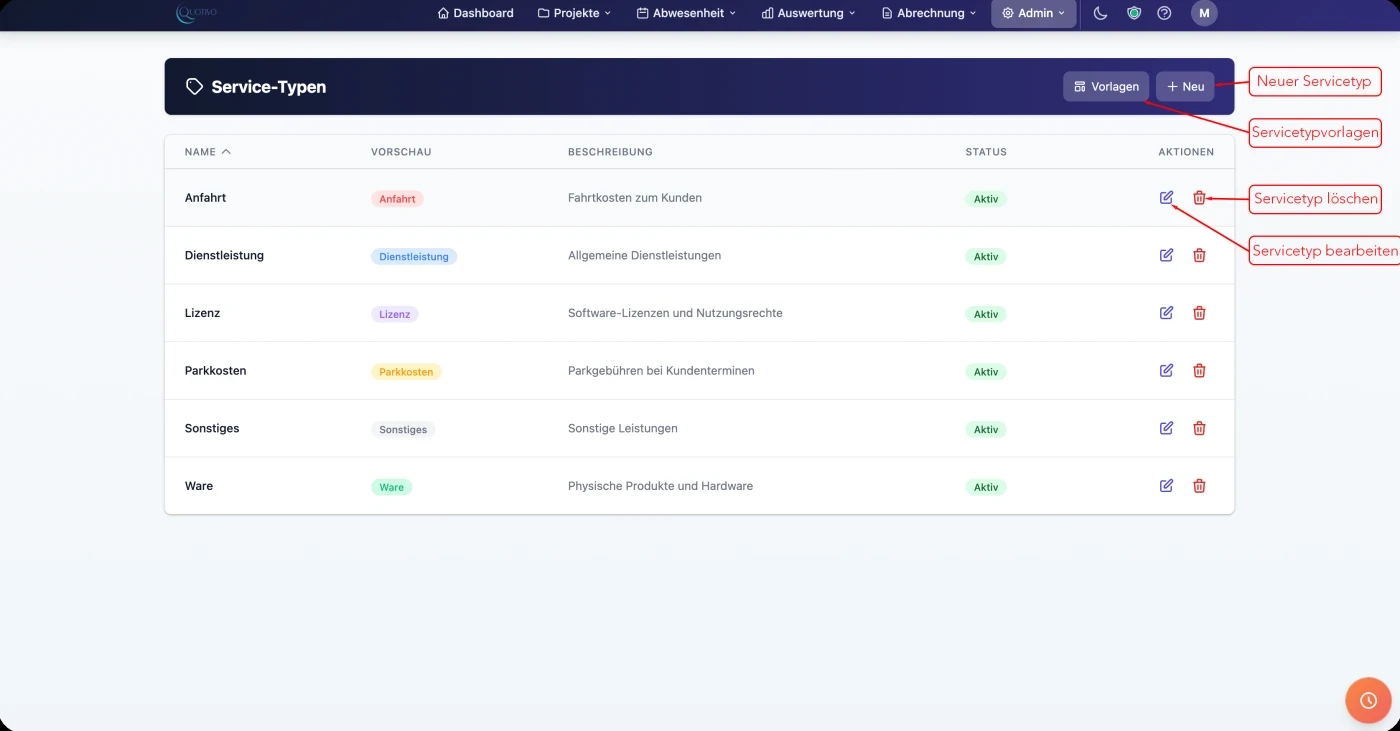
Task: Toggle dark mode moon icon
Action: 1100,13
